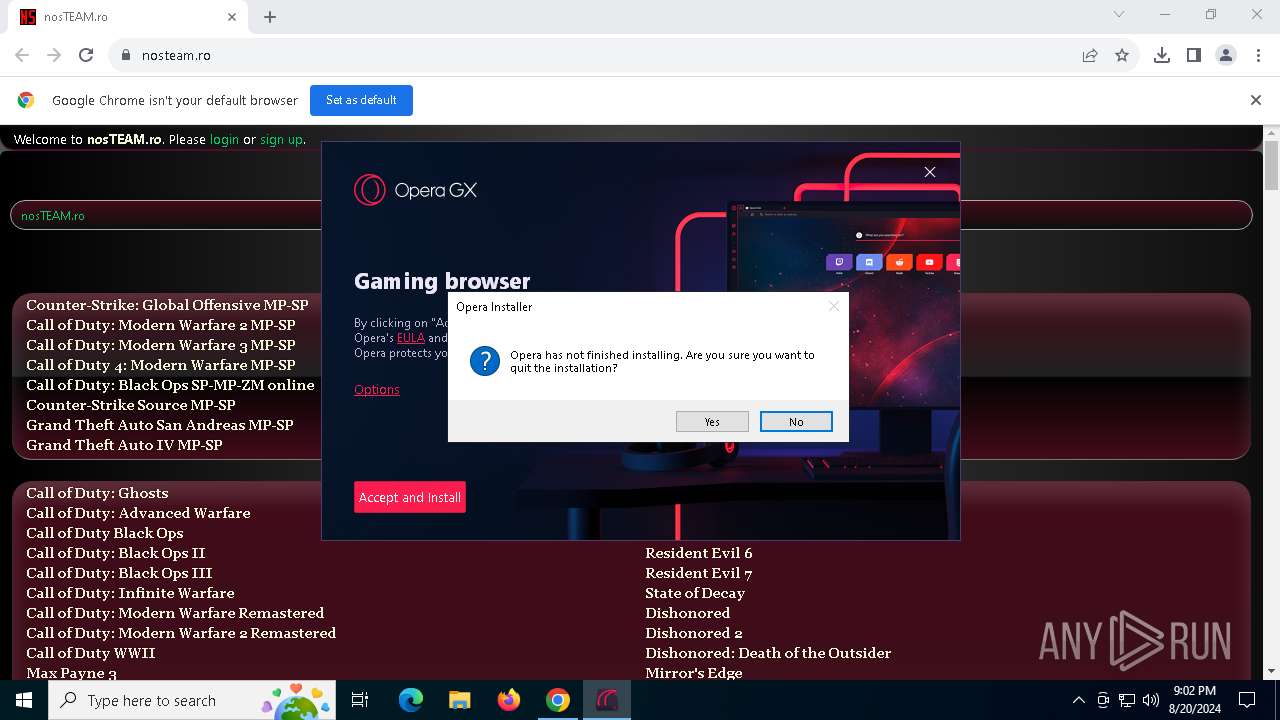The height and width of the screenshot is (720, 1280).
Task: Open Call of Duty: Black Ops III
Action: pos(119,573)
